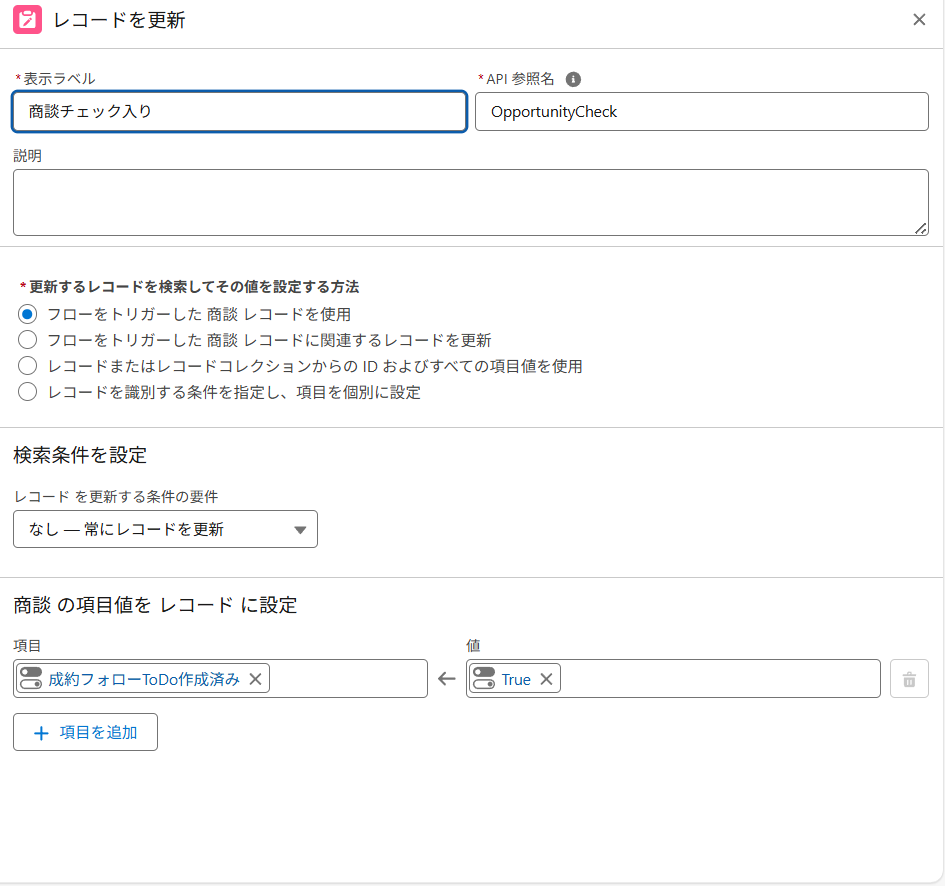Remove the True value pill
Viewport: 945px width, 886px height.
(546, 678)
